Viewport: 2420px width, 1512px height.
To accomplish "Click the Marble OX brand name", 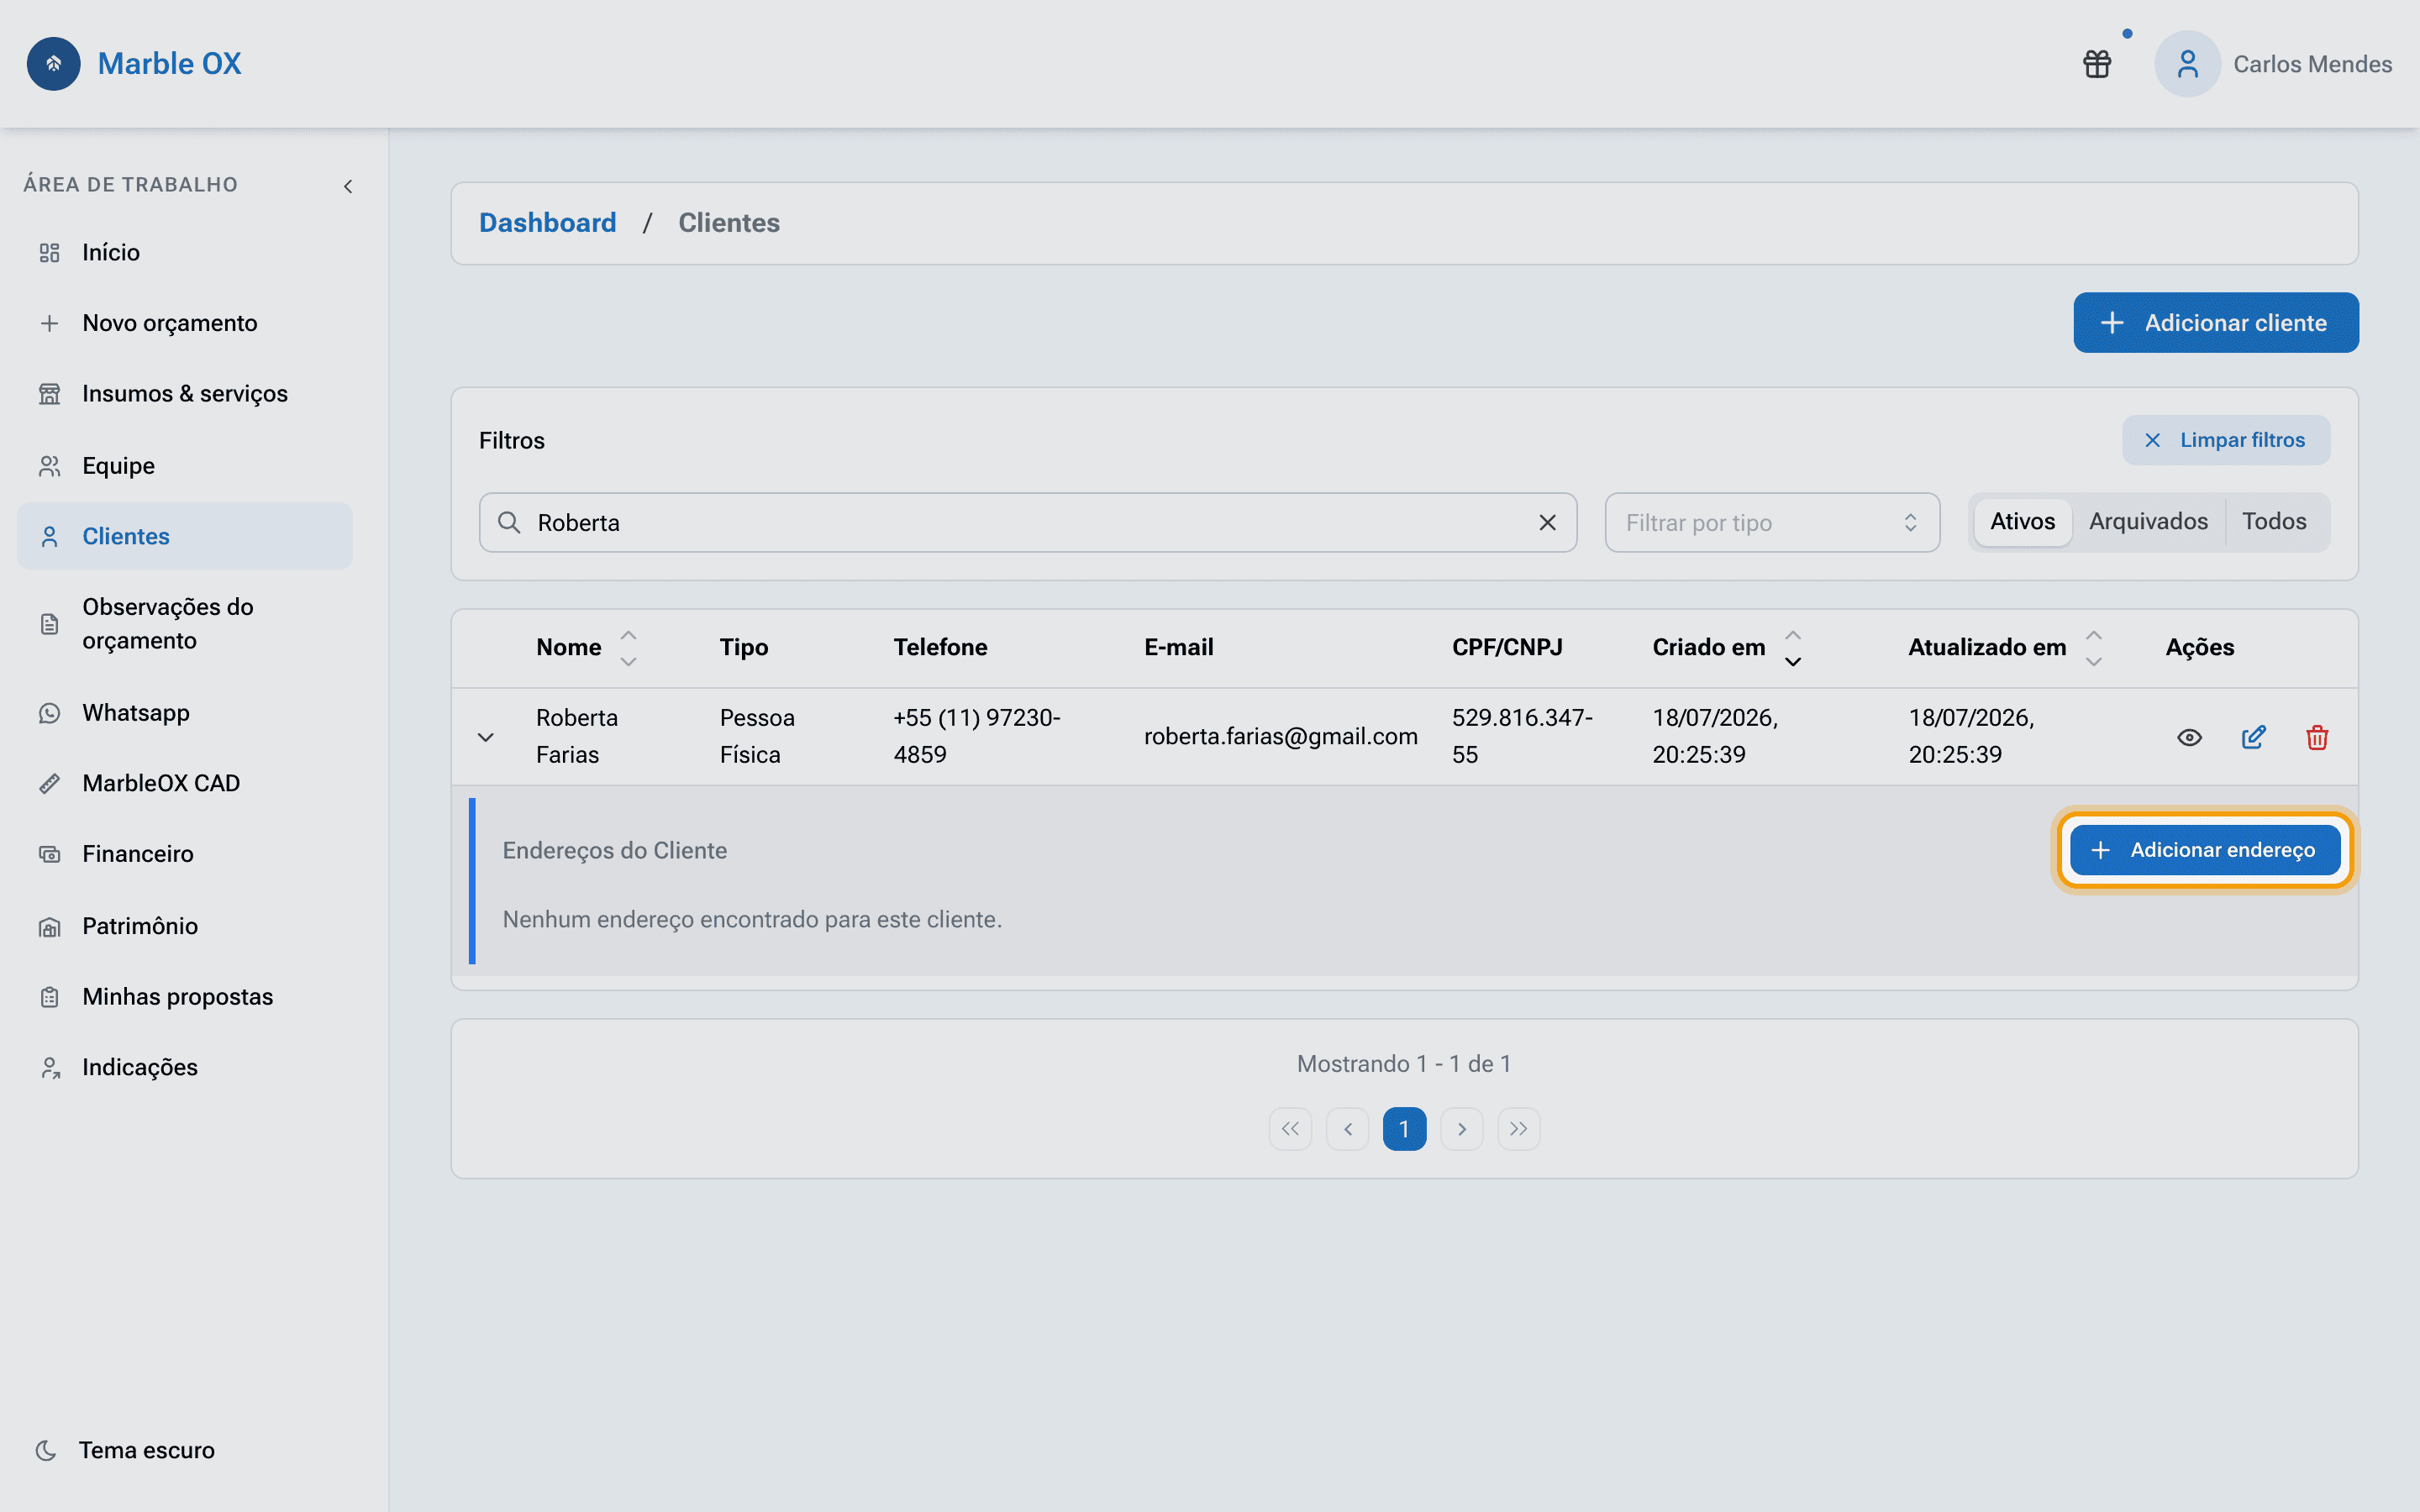I will coord(169,64).
